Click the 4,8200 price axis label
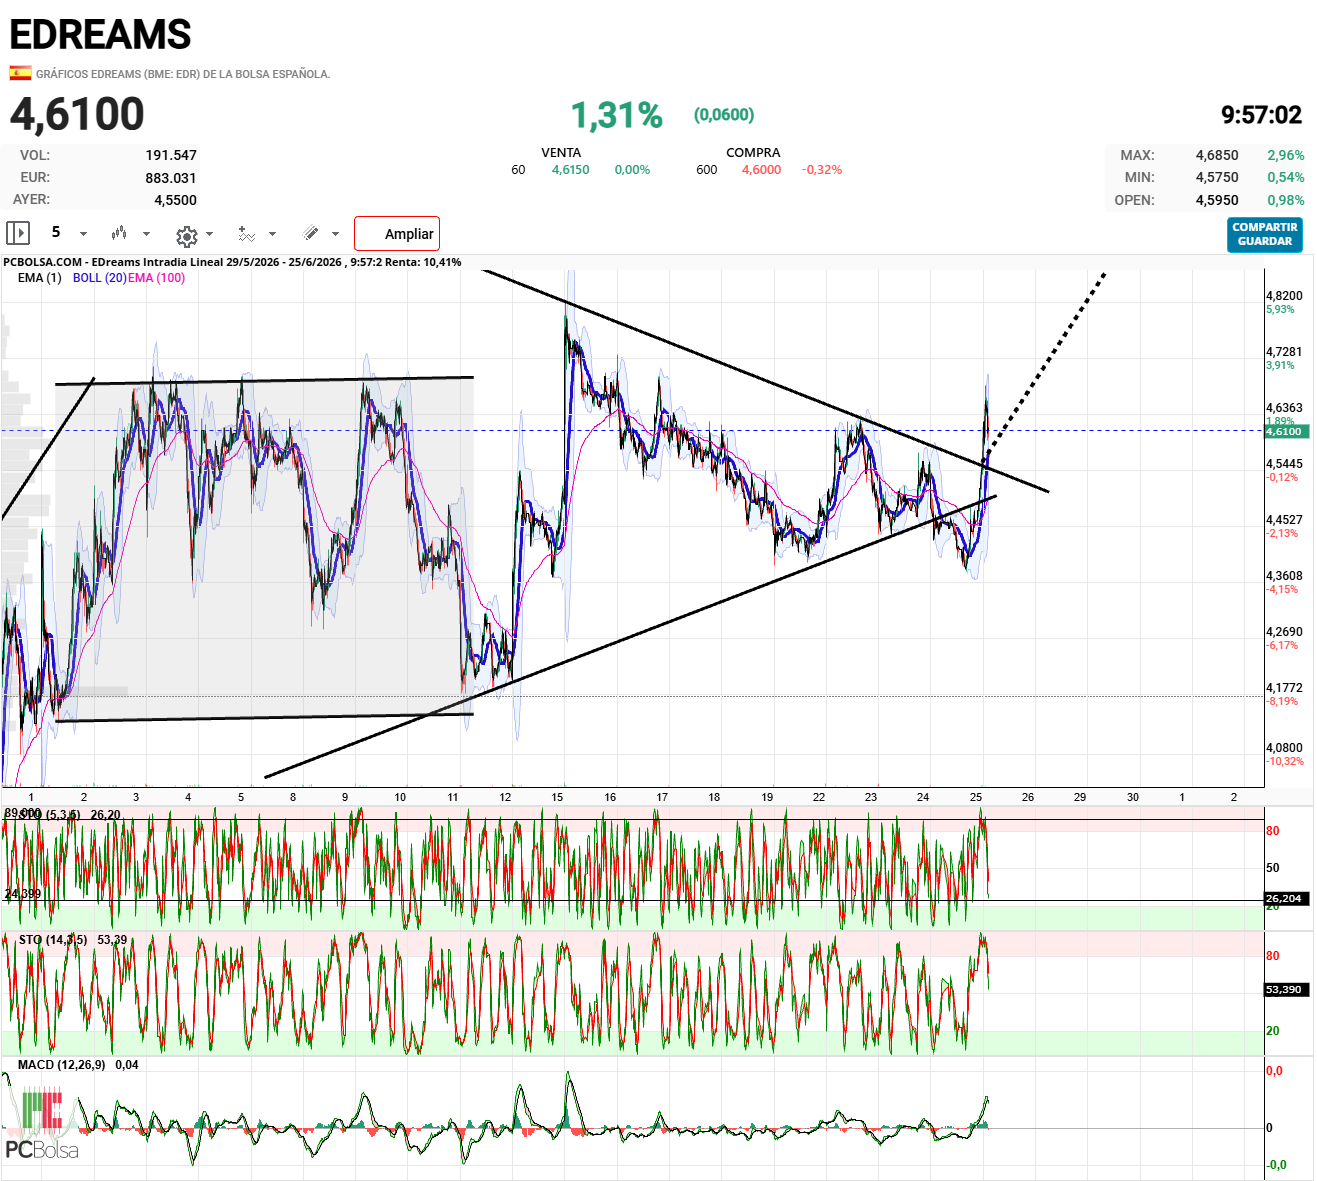This screenshot has height=1181, width=1317. [x=1284, y=296]
